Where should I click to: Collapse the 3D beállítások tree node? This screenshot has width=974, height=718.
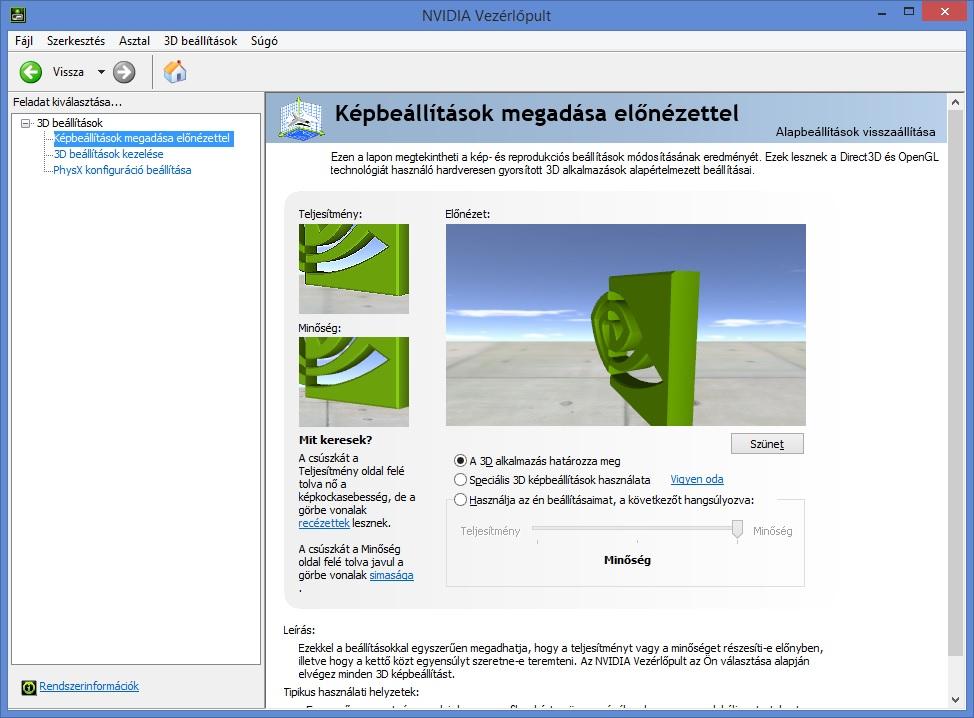[25, 123]
